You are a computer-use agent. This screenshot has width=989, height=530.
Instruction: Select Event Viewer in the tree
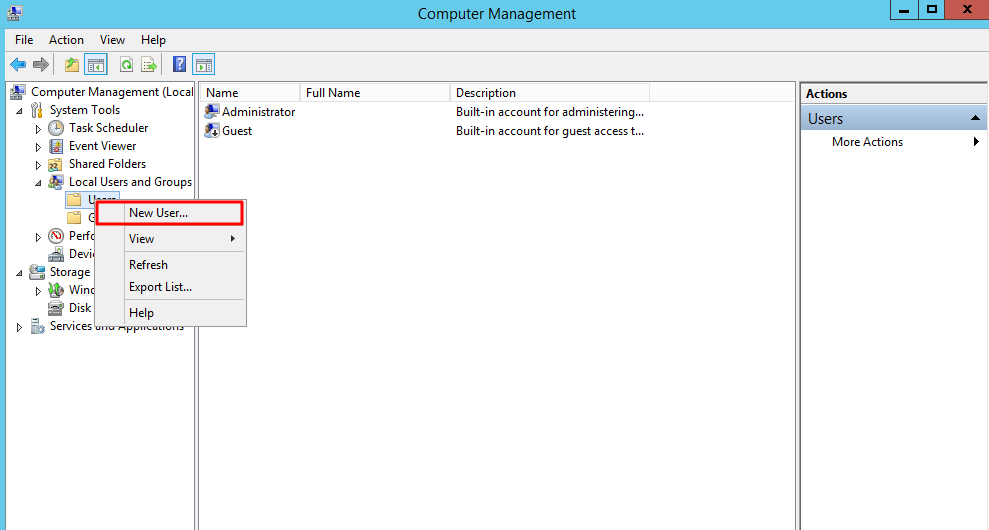tap(102, 146)
